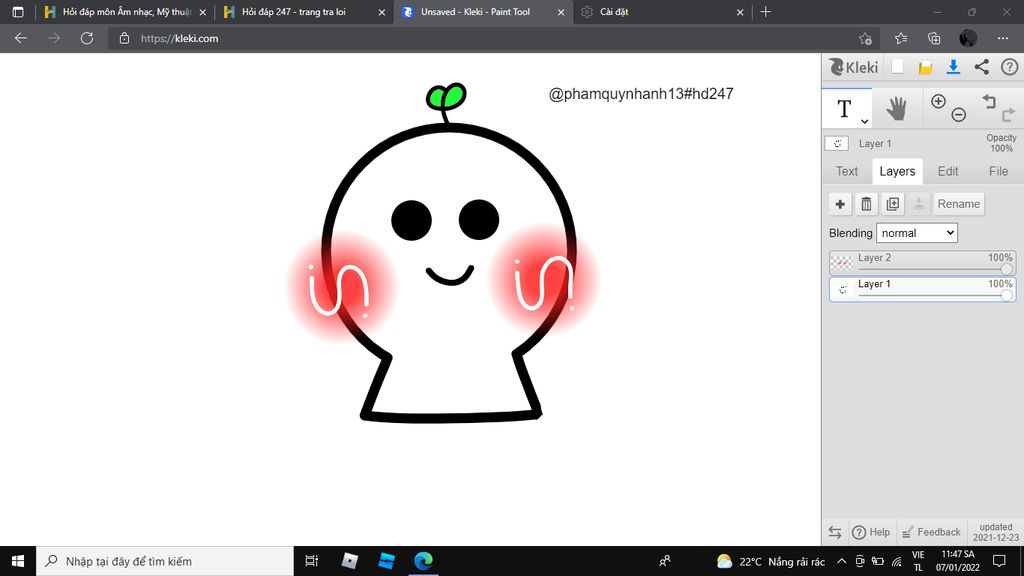Reload the Kleki page

tap(87, 39)
